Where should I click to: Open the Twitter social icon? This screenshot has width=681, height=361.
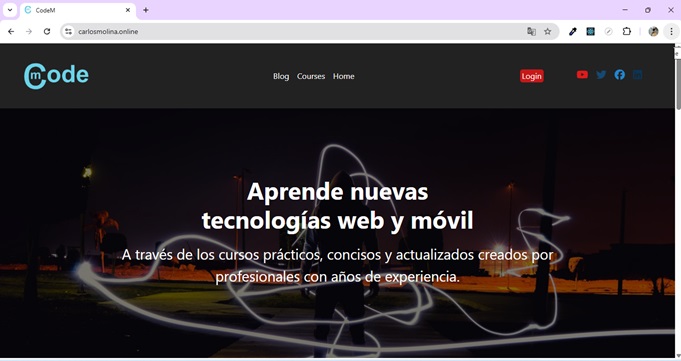[601, 75]
